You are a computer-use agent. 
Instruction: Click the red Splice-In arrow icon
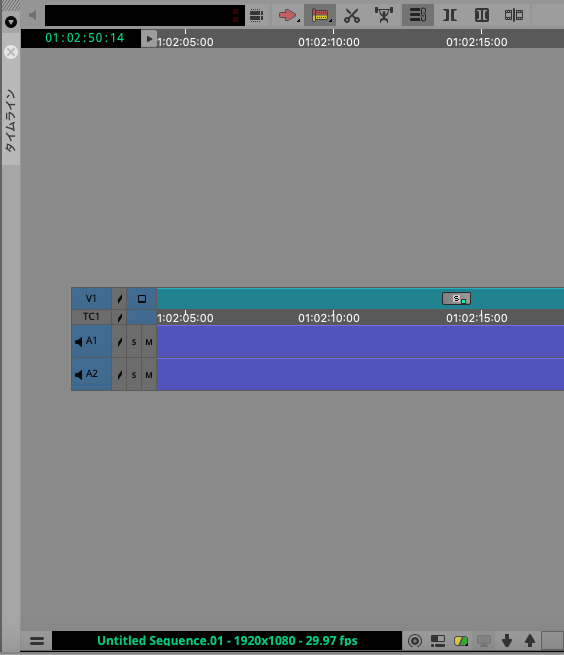[287, 15]
